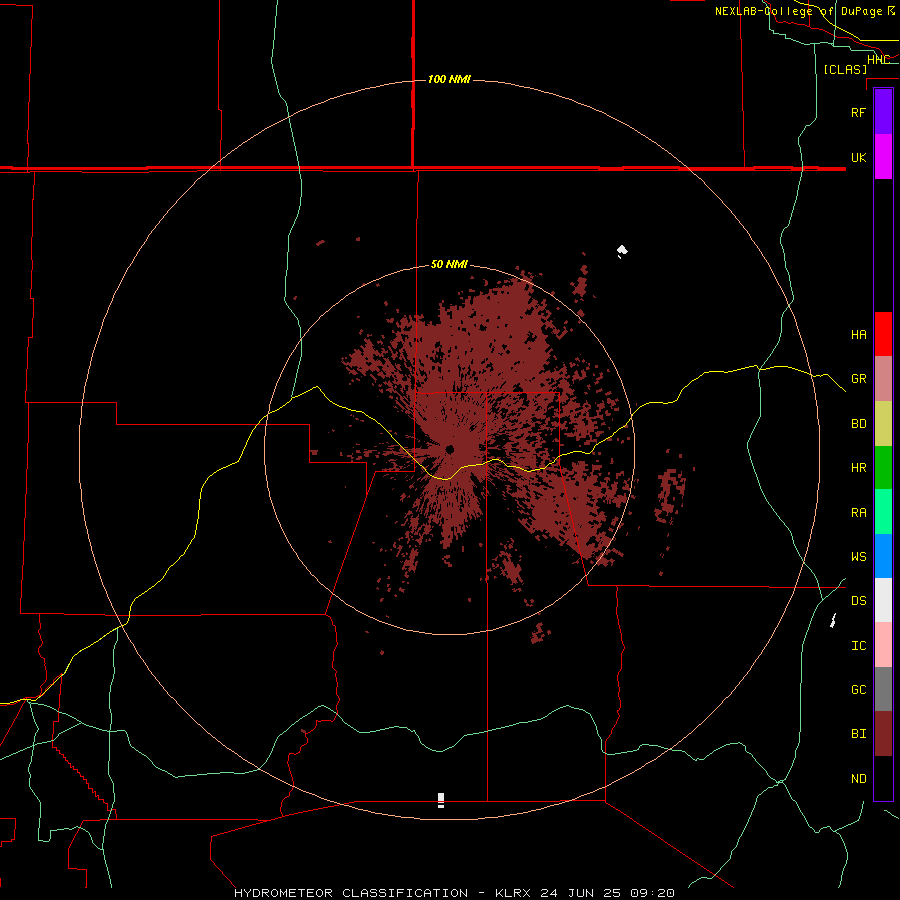This screenshot has width=900, height=900.
Task: Click the RF legend label
Action: pos(858,112)
